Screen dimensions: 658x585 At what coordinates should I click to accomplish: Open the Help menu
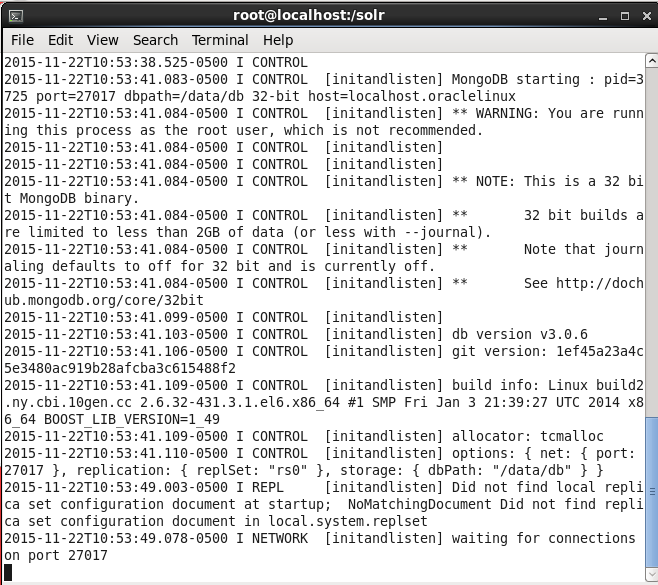coord(278,40)
